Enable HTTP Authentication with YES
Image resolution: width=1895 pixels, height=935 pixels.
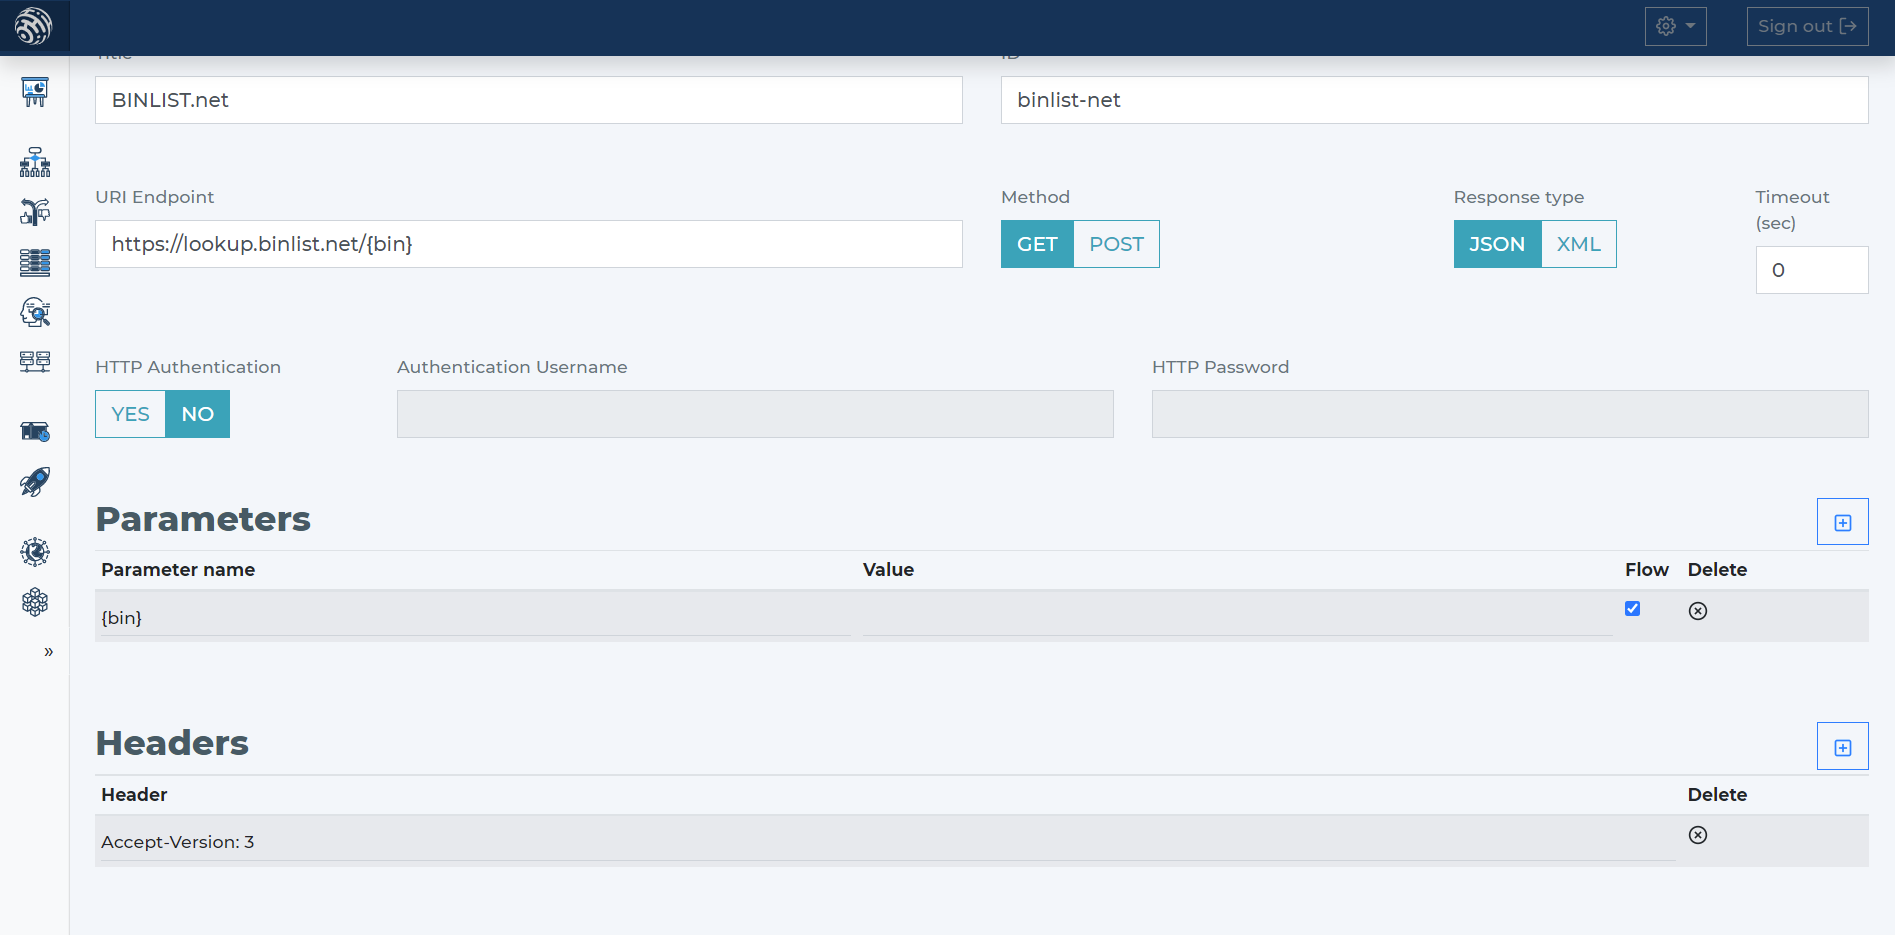click(x=130, y=414)
